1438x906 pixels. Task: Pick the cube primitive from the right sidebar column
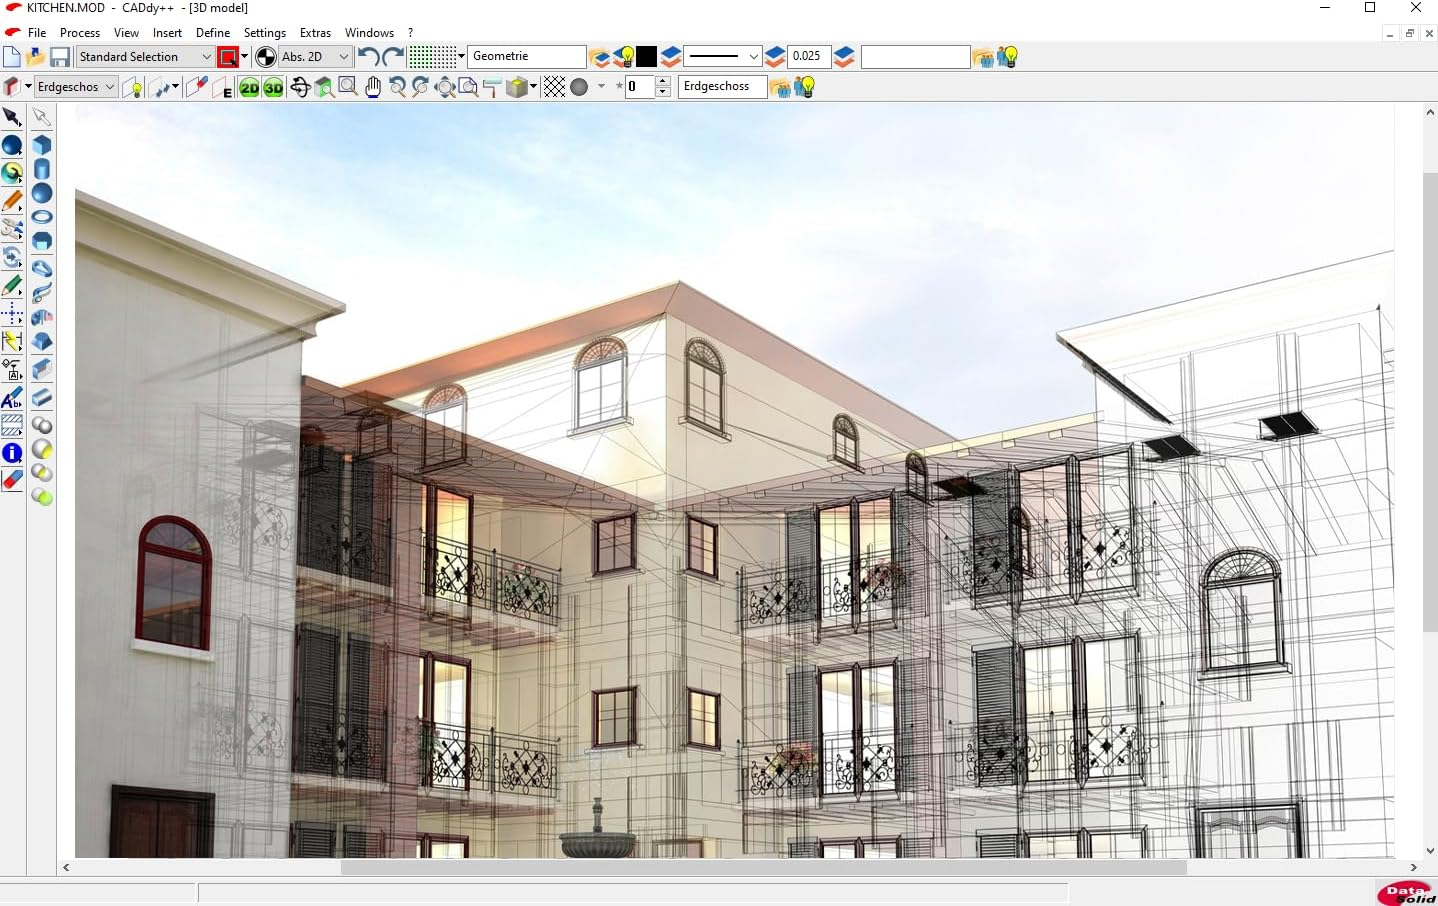pos(41,144)
